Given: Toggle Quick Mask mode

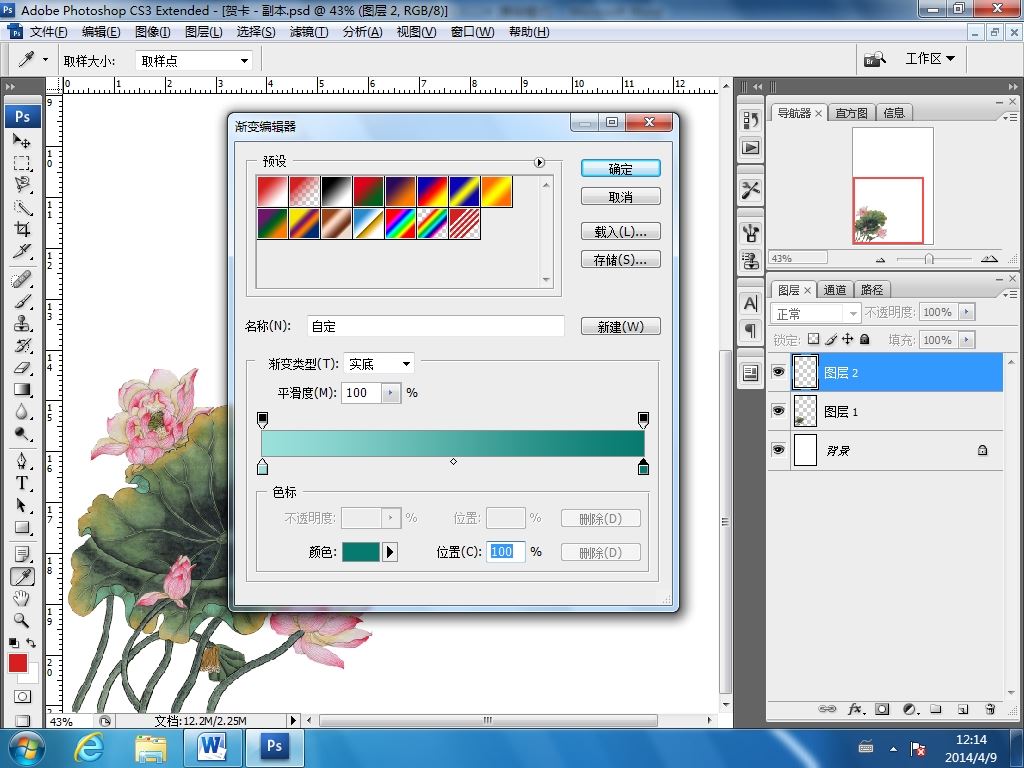Looking at the screenshot, I should [x=22, y=697].
